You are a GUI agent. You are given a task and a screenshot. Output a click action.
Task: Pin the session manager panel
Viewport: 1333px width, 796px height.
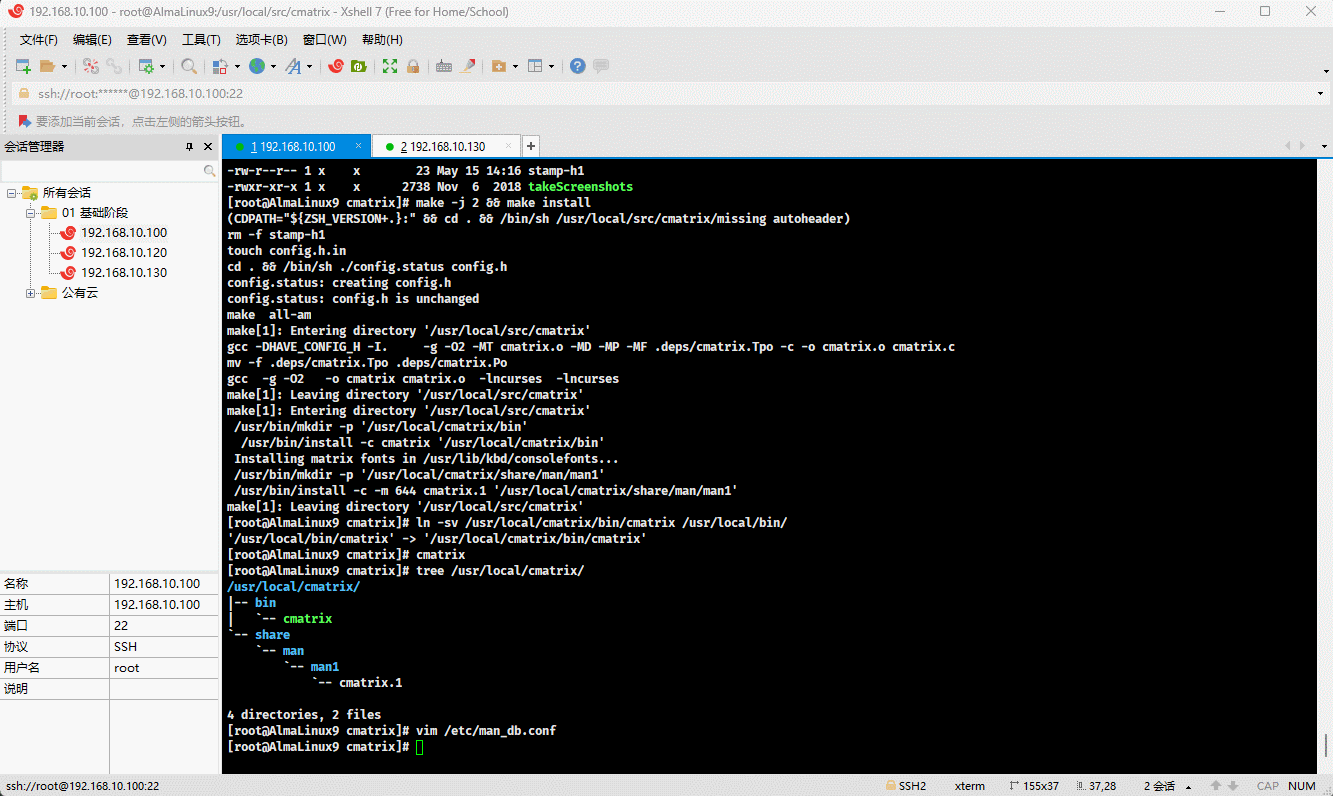tap(190, 147)
